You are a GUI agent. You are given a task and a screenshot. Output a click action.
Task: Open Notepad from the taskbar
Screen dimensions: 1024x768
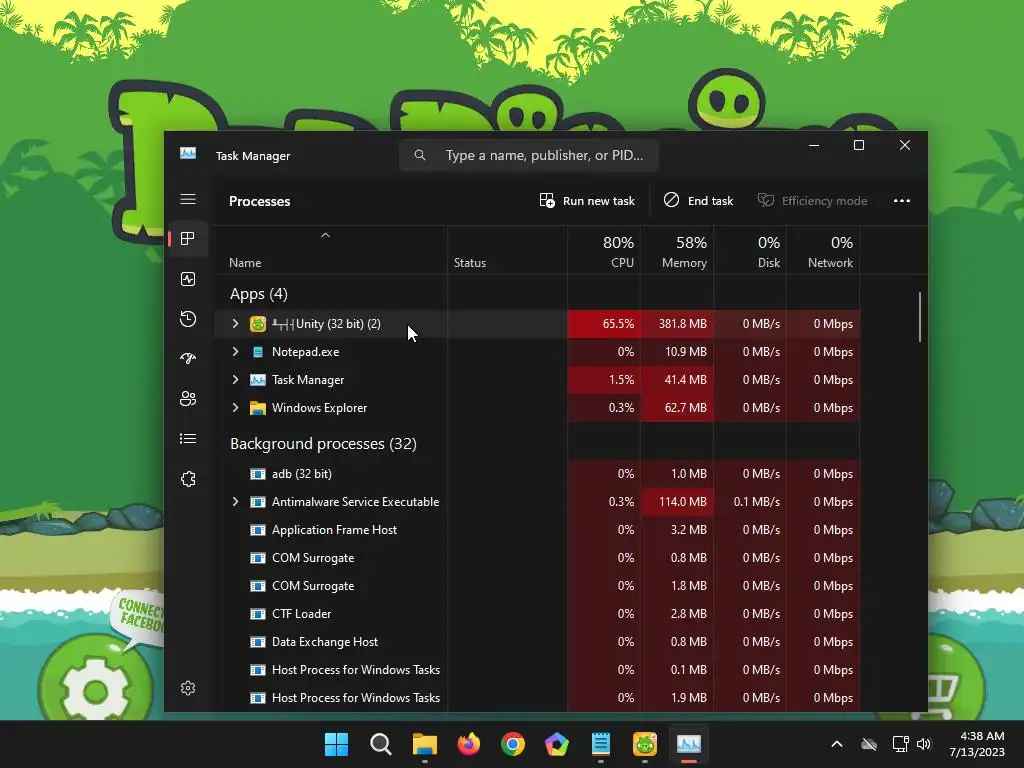[x=601, y=744]
